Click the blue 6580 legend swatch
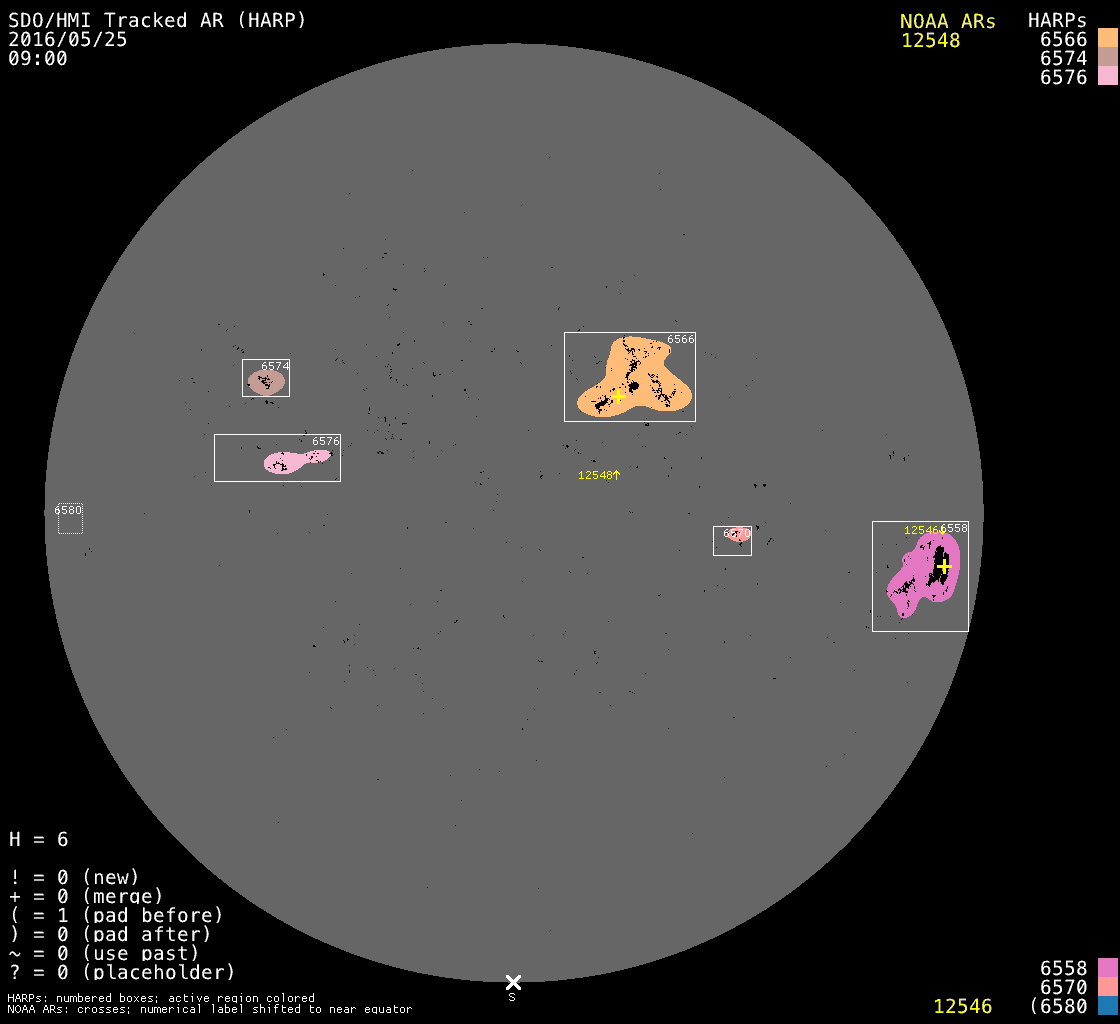 pos(1107,1006)
